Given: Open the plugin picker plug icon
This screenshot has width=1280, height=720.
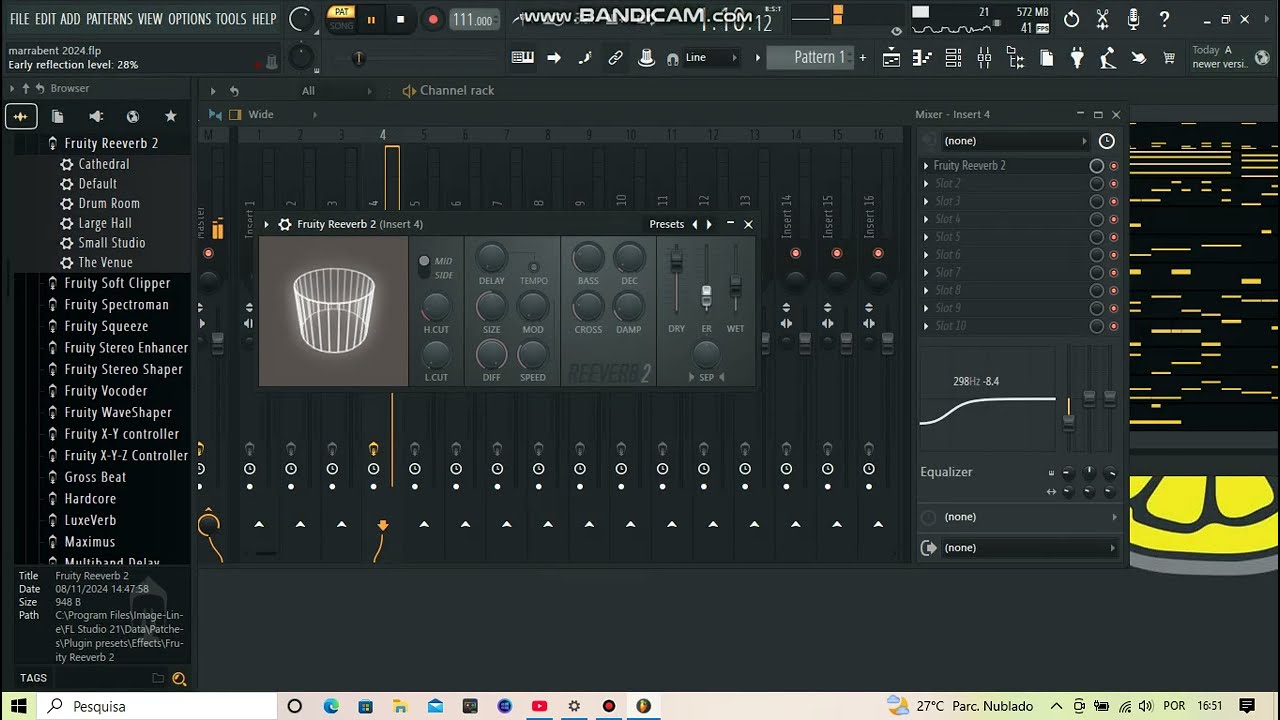Looking at the screenshot, I should [1077, 58].
